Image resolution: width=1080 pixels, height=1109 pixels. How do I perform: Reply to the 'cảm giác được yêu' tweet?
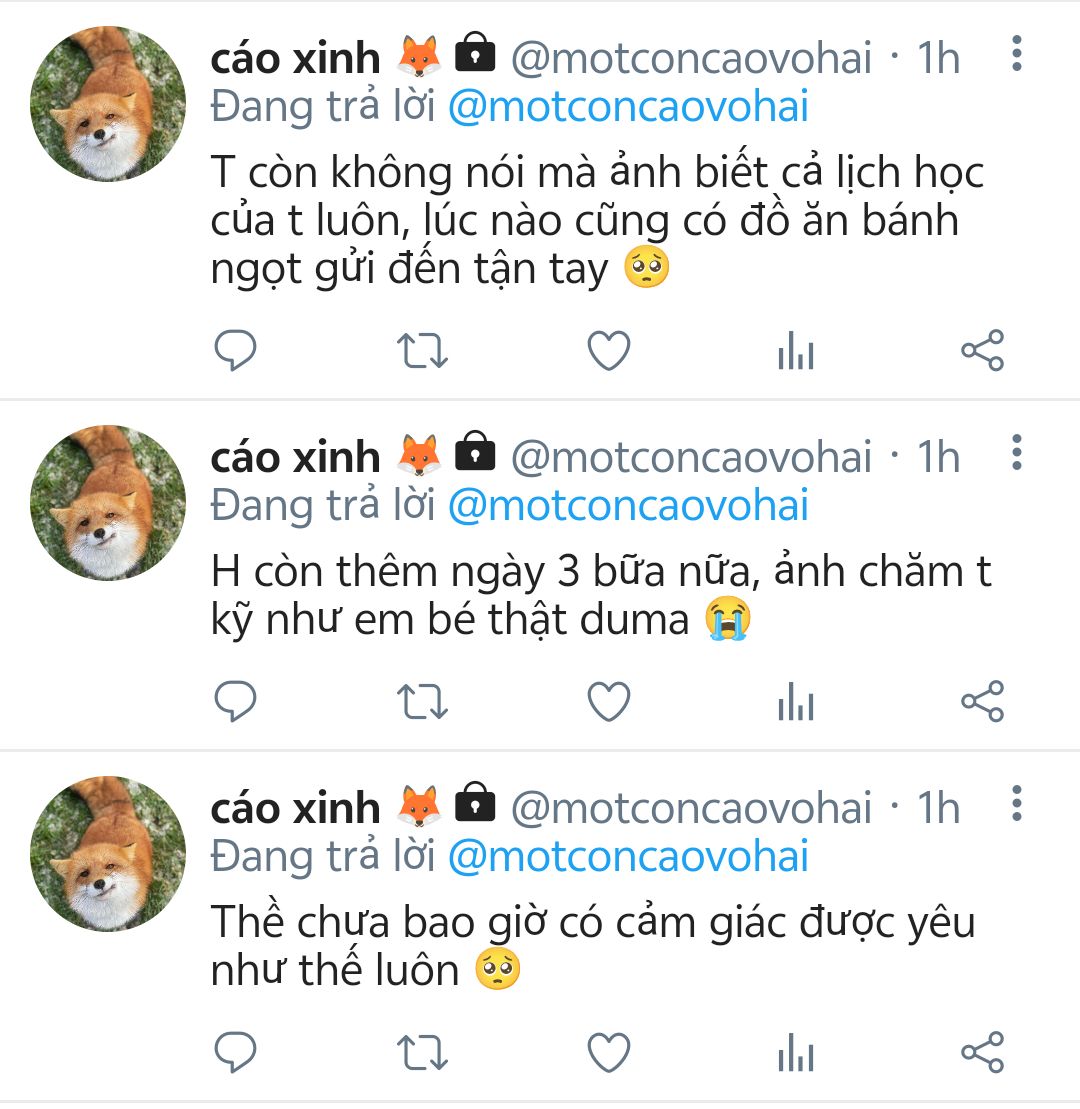click(236, 1051)
